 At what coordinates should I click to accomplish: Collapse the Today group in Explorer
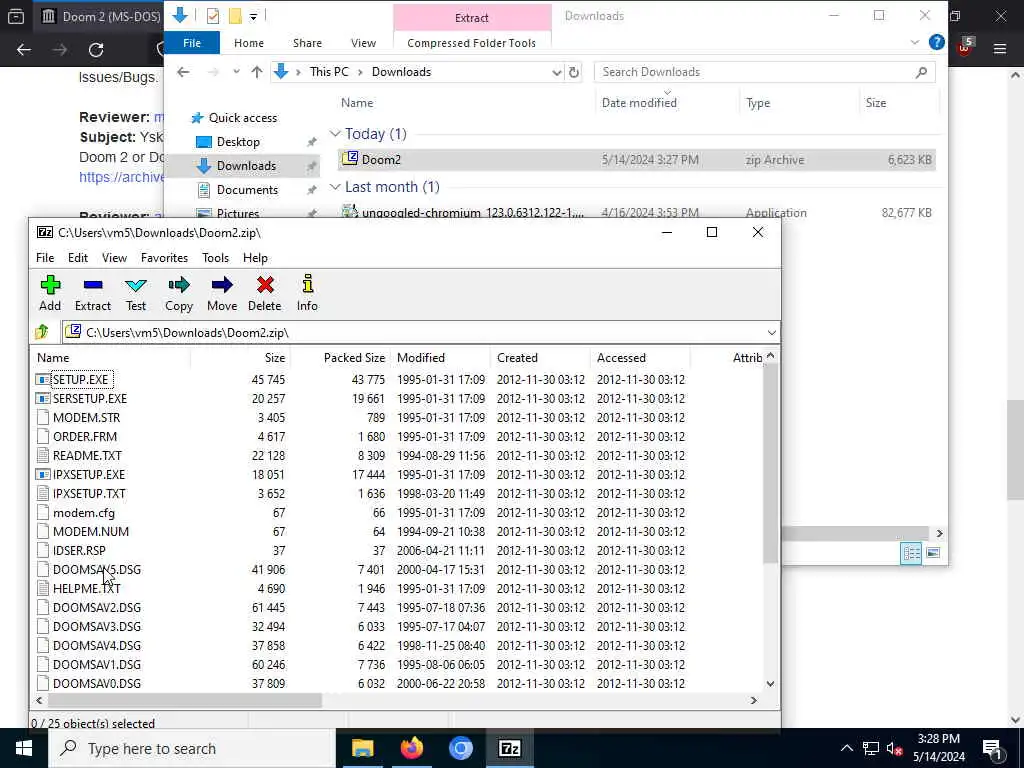[x=335, y=134]
